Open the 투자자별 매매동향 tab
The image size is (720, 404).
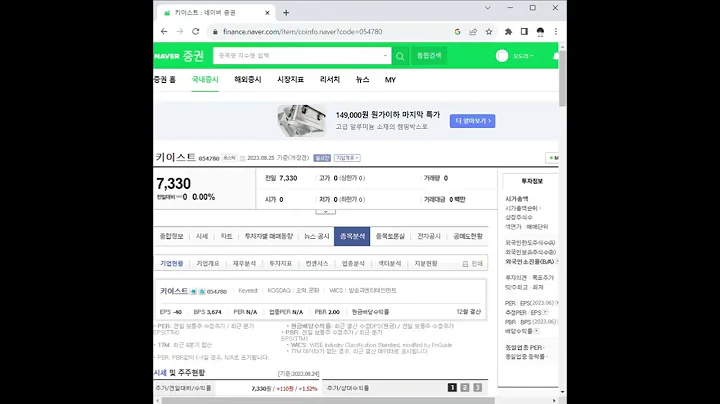(269, 236)
